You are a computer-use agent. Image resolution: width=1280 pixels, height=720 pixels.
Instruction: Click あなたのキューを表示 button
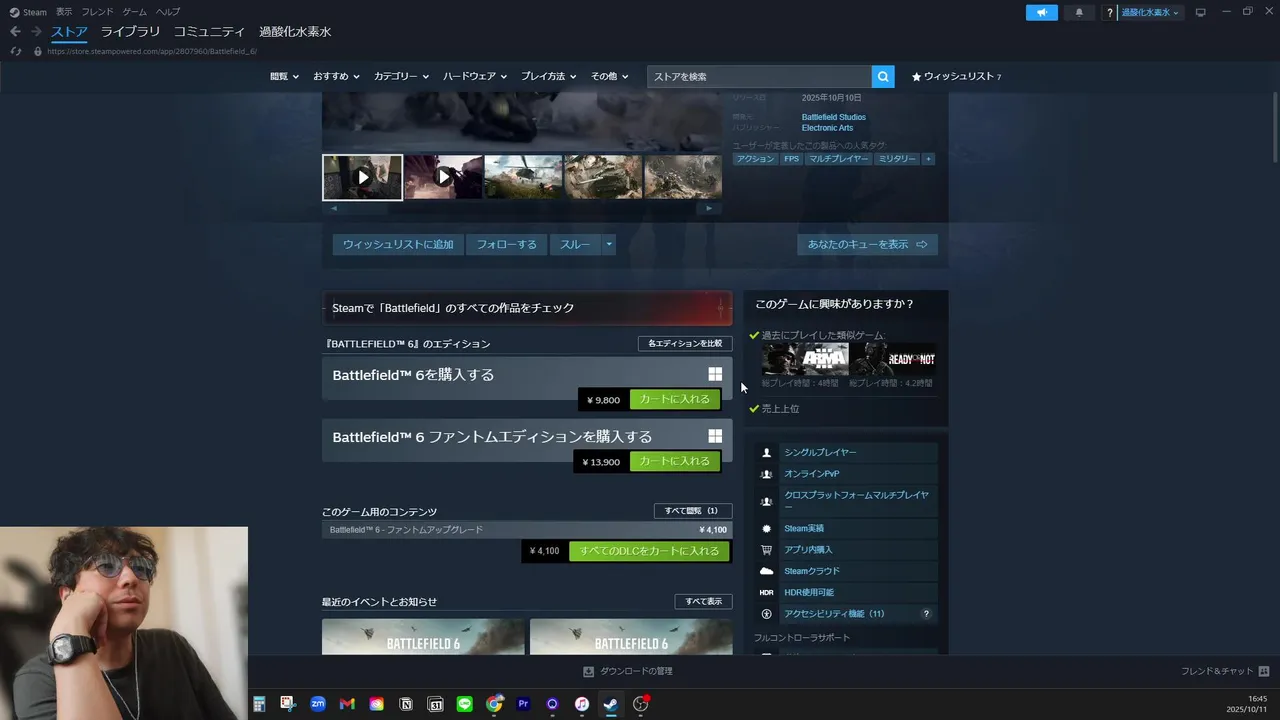pos(867,244)
